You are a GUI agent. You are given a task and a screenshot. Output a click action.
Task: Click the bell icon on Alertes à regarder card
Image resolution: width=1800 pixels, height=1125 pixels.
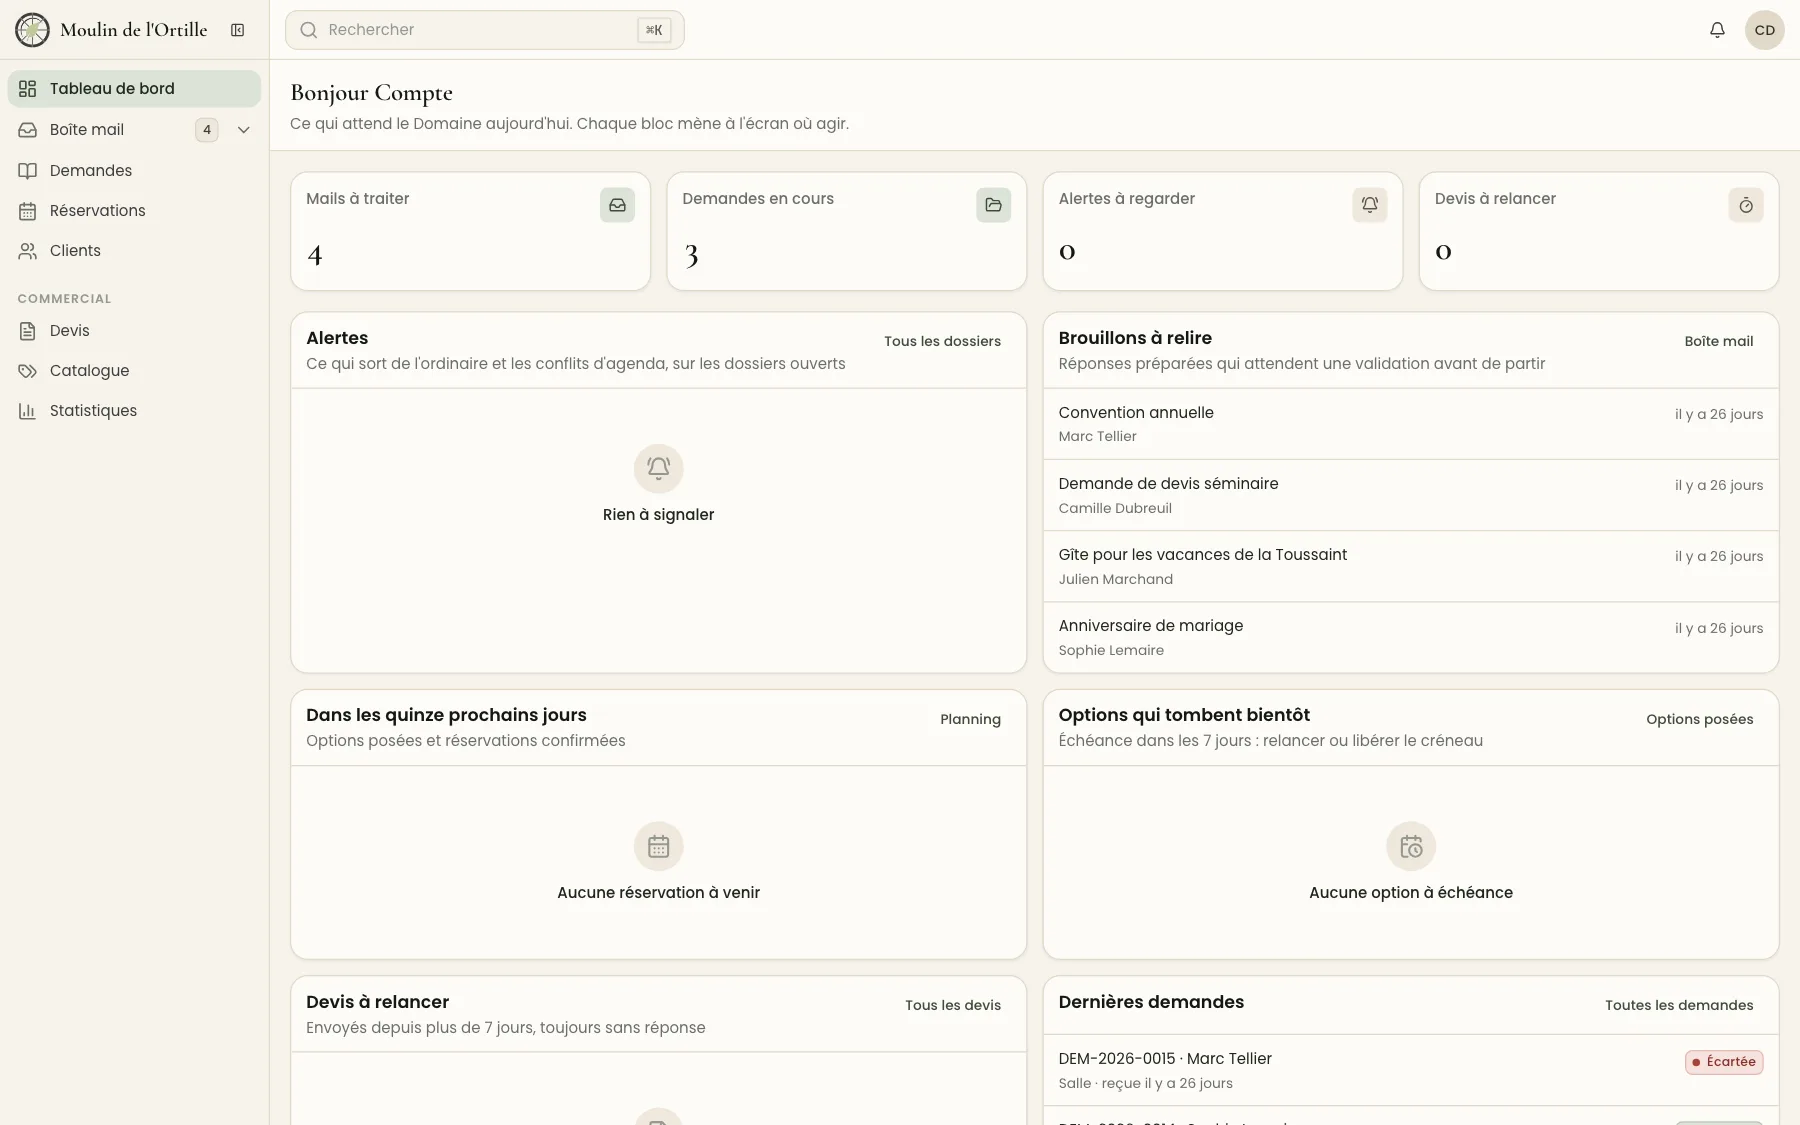[1370, 205]
